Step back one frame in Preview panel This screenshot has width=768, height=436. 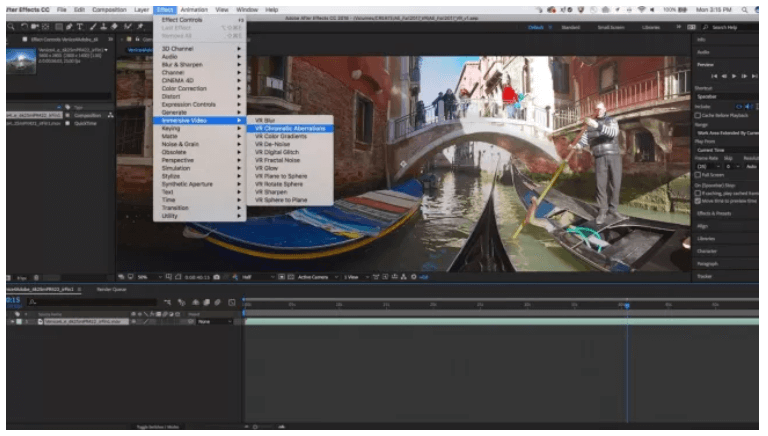point(724,76)
